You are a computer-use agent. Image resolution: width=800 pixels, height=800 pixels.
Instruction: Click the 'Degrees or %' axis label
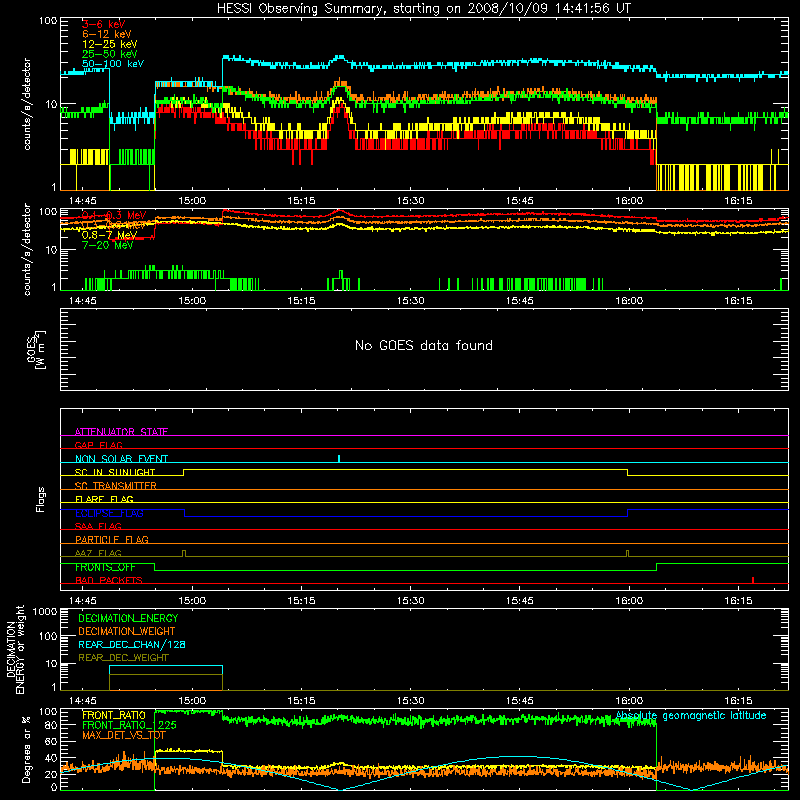click(26, 749)
